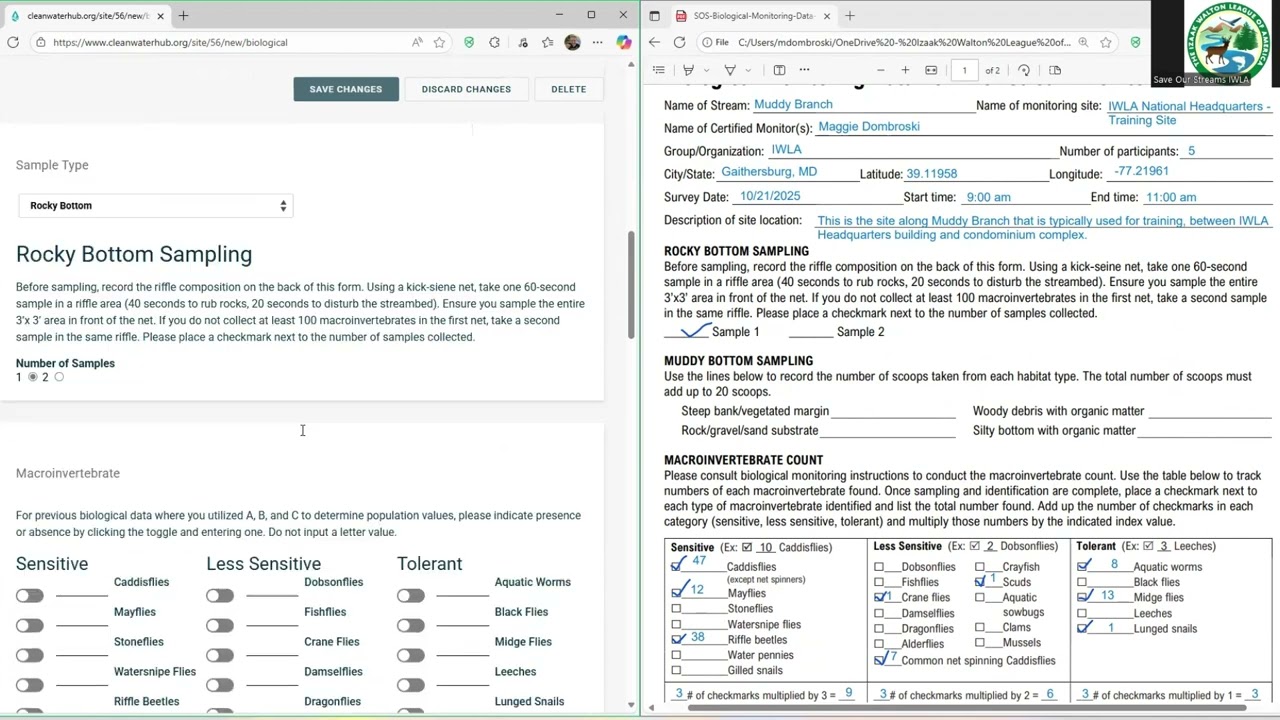Toggle the Mayflies presence switch
Image resolution: width=1280 pixels, height=720 pixels.
coord(29,625)
